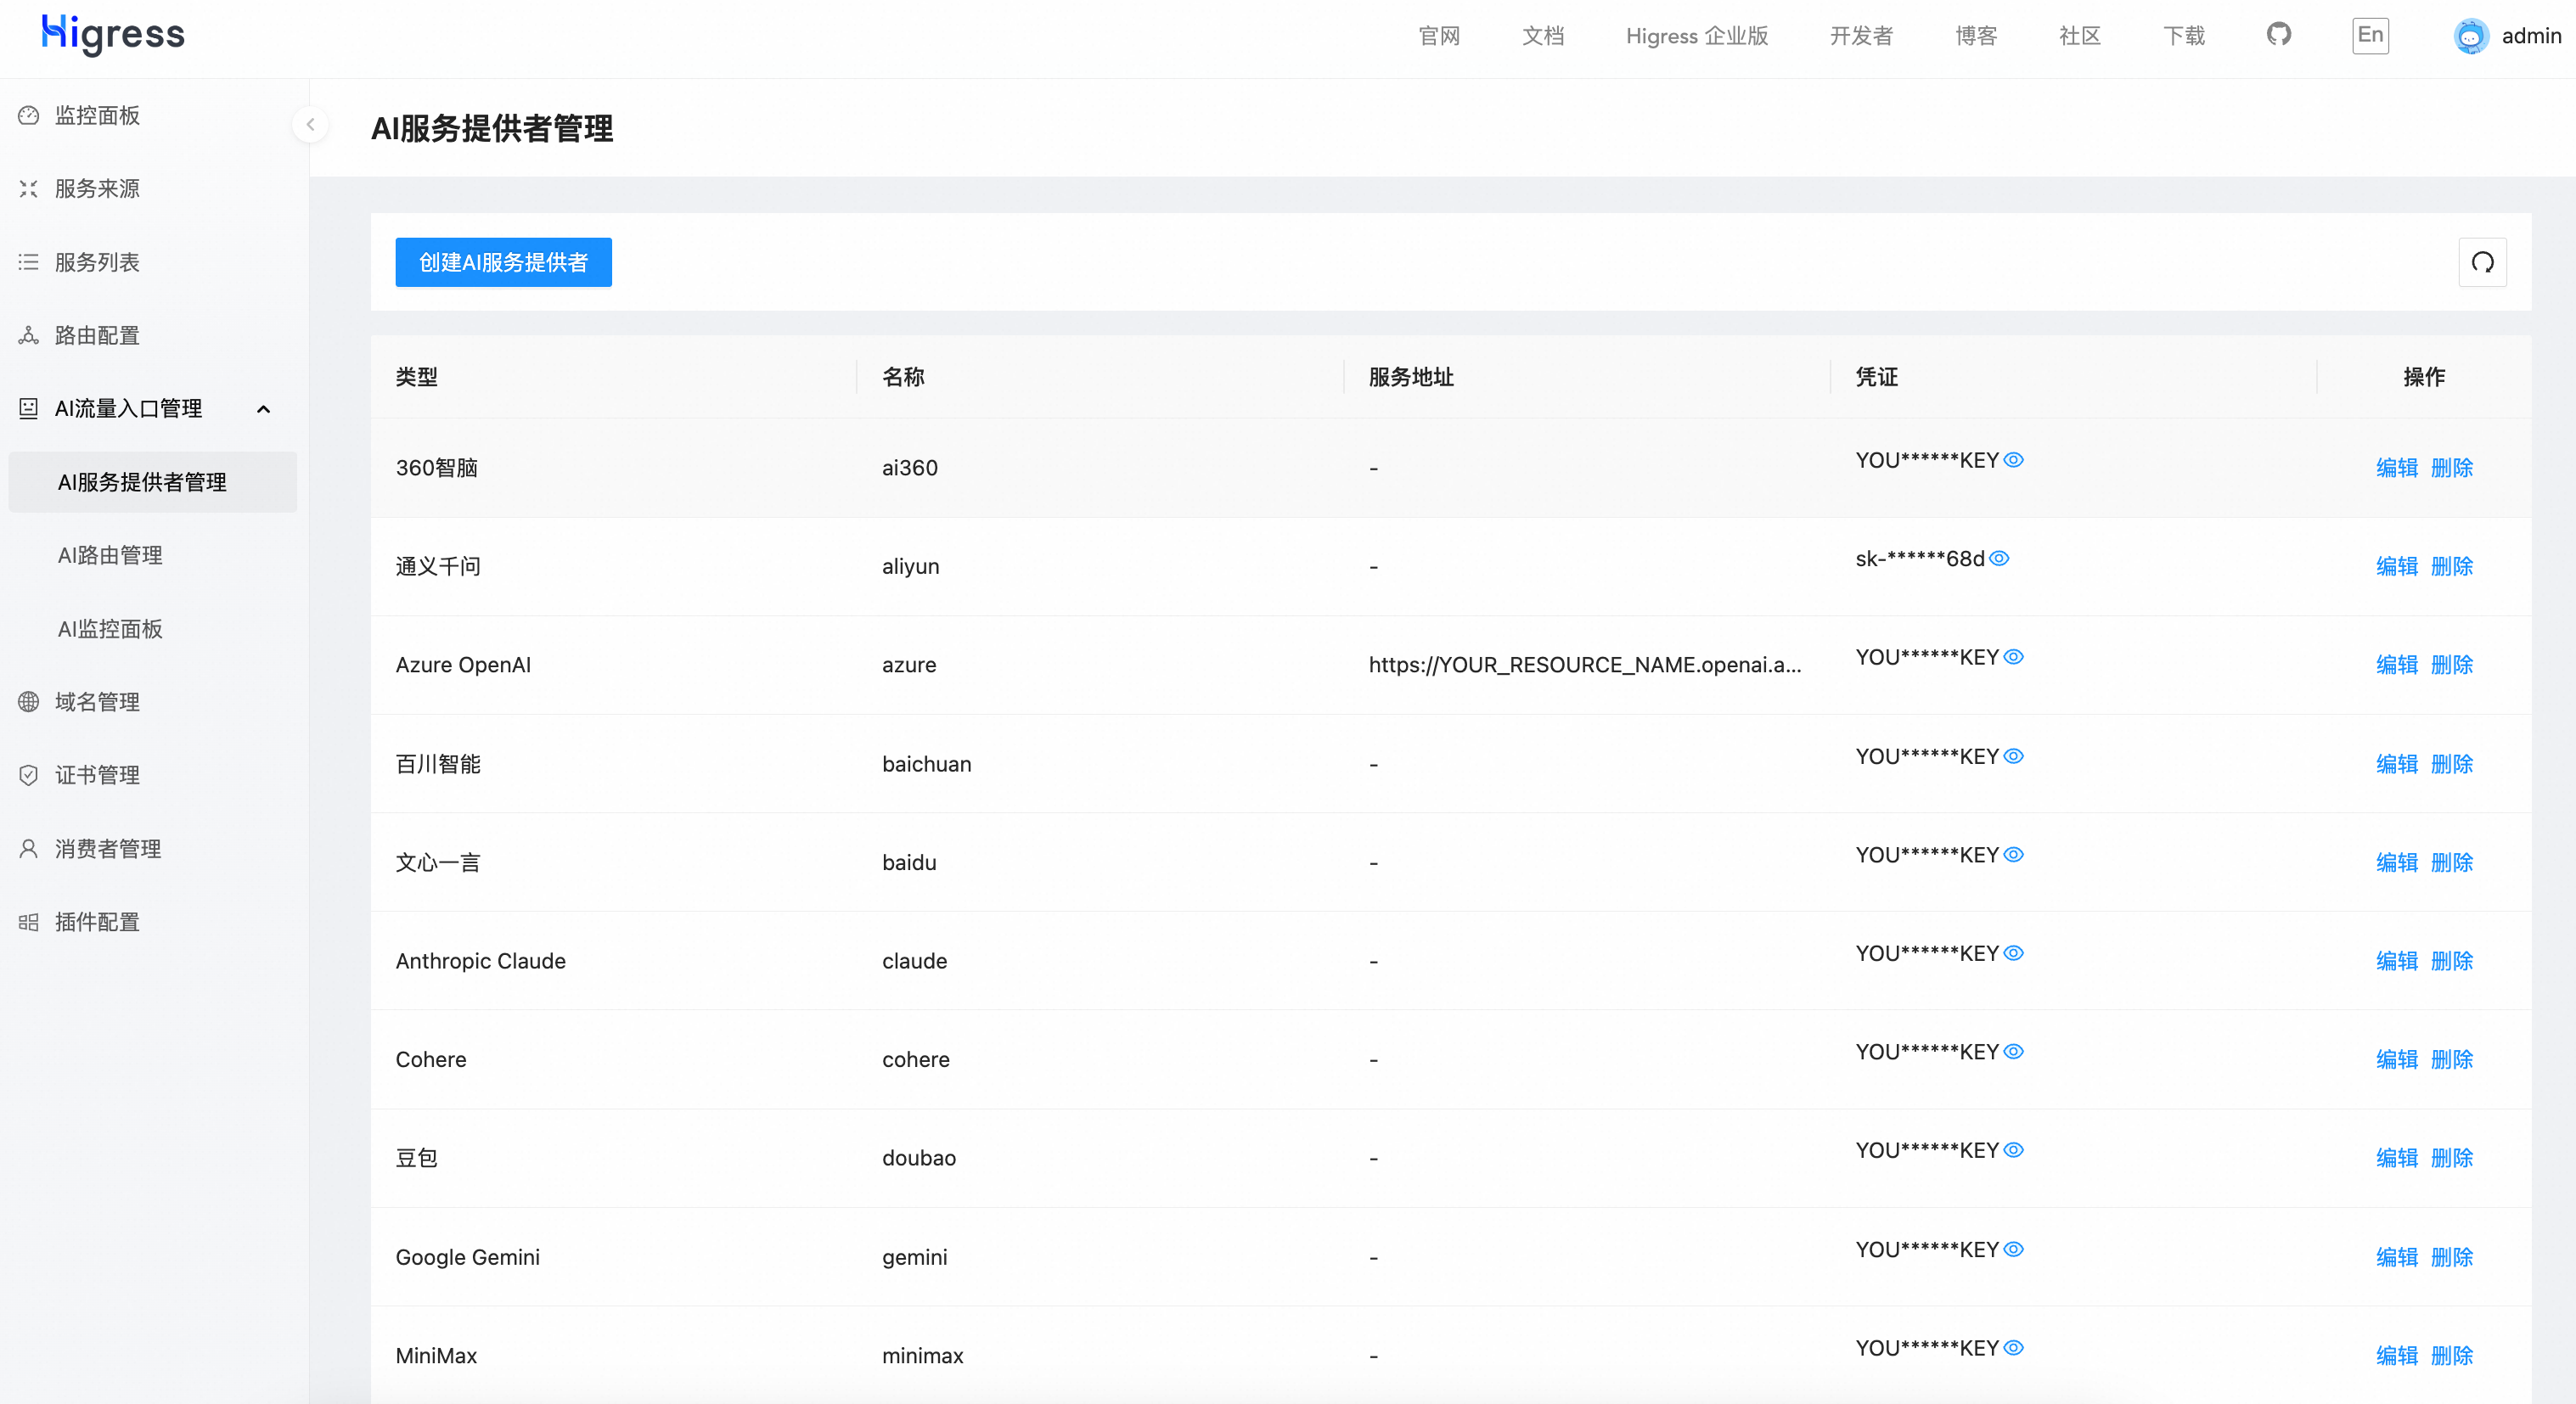Switch interface language via the En selector

click(2370, 35)
